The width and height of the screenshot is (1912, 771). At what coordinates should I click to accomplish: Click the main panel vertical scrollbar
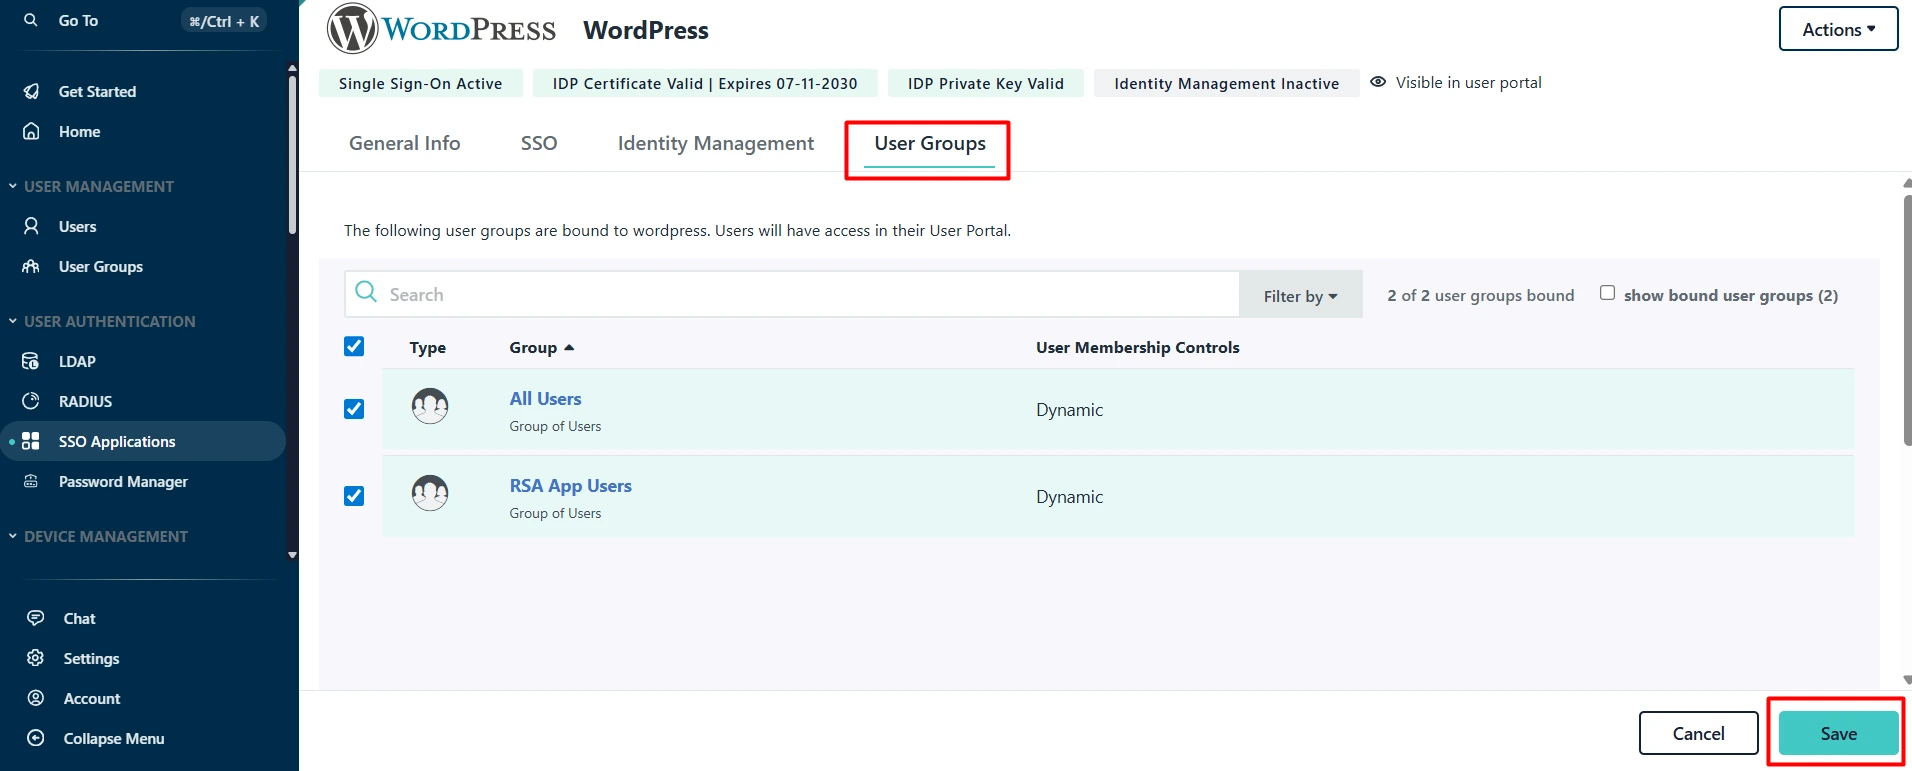point(1907,320)
